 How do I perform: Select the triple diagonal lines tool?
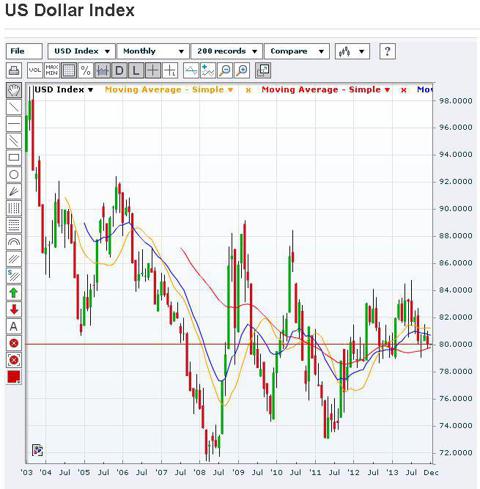click(14, 259)
